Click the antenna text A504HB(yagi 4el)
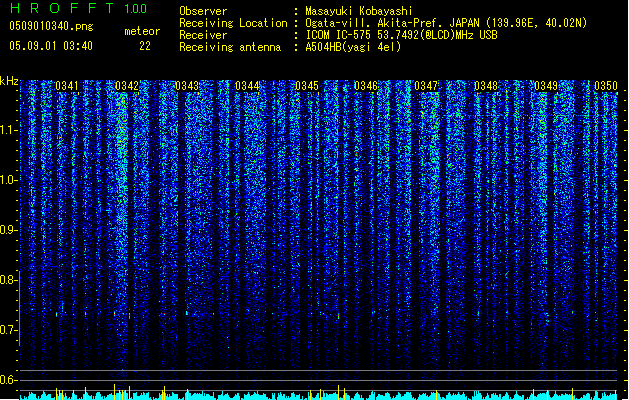The width and height of the screenshot is (629, 400). (x=353, y=47)
